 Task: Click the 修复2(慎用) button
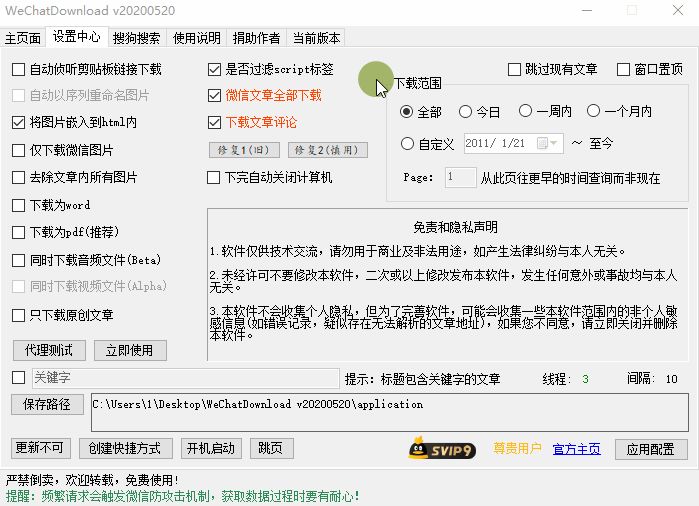[328, 150]
